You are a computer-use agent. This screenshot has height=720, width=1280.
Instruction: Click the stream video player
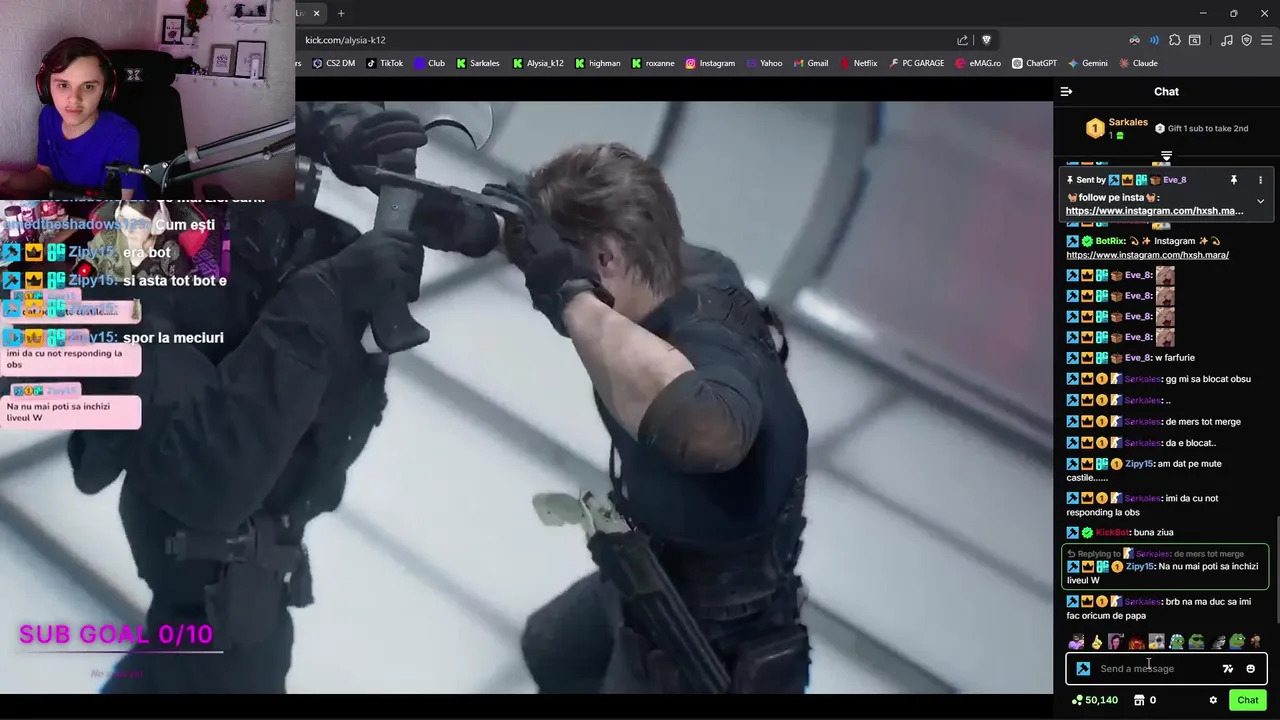pyautogui.click(x=526, y=397)
